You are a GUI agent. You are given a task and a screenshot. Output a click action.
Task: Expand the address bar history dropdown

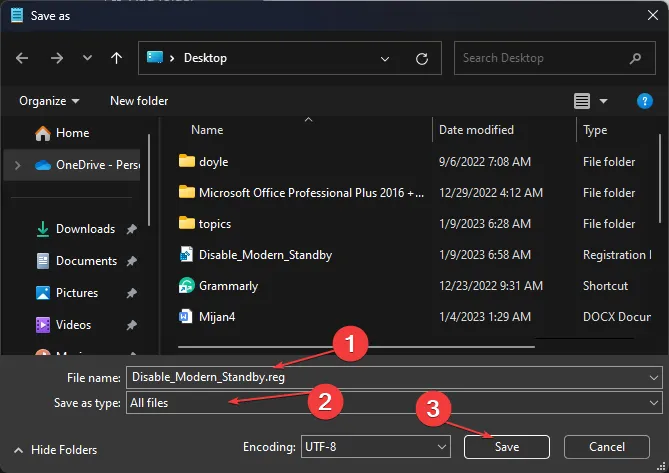385,58
